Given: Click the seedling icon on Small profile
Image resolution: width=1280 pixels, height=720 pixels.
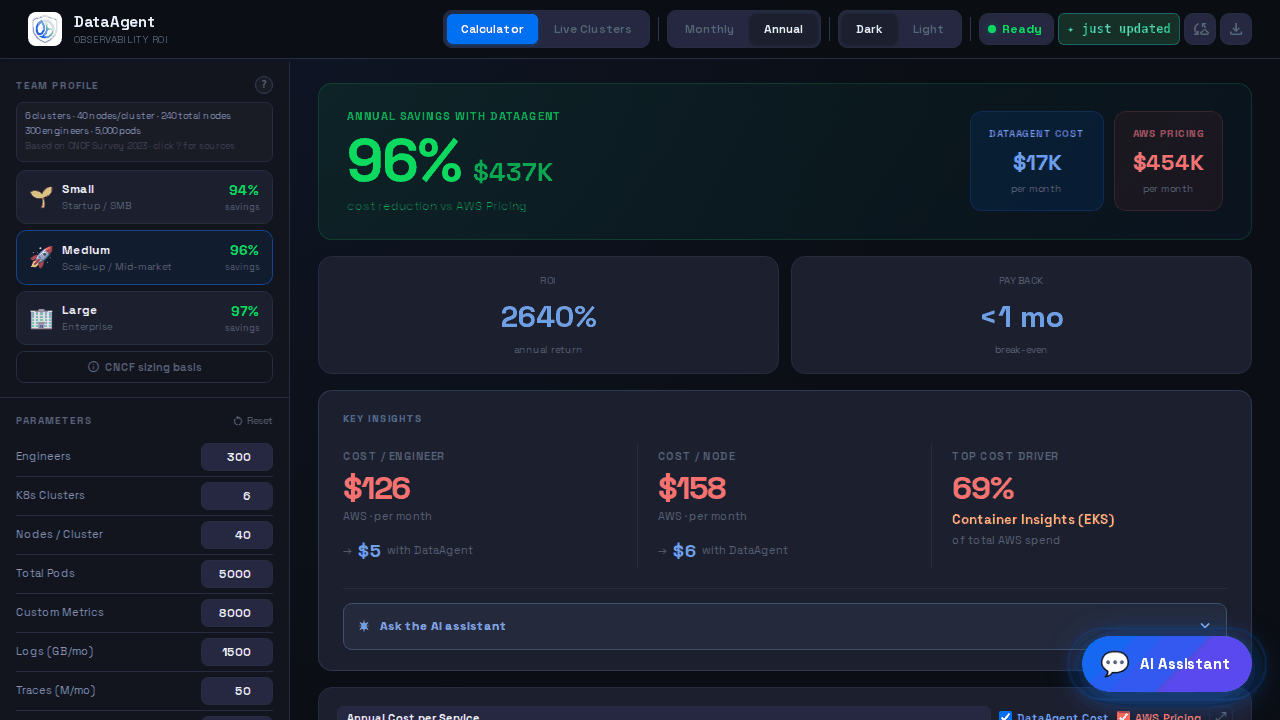Looking at the screenshot, I should click(x=41, y=196).
